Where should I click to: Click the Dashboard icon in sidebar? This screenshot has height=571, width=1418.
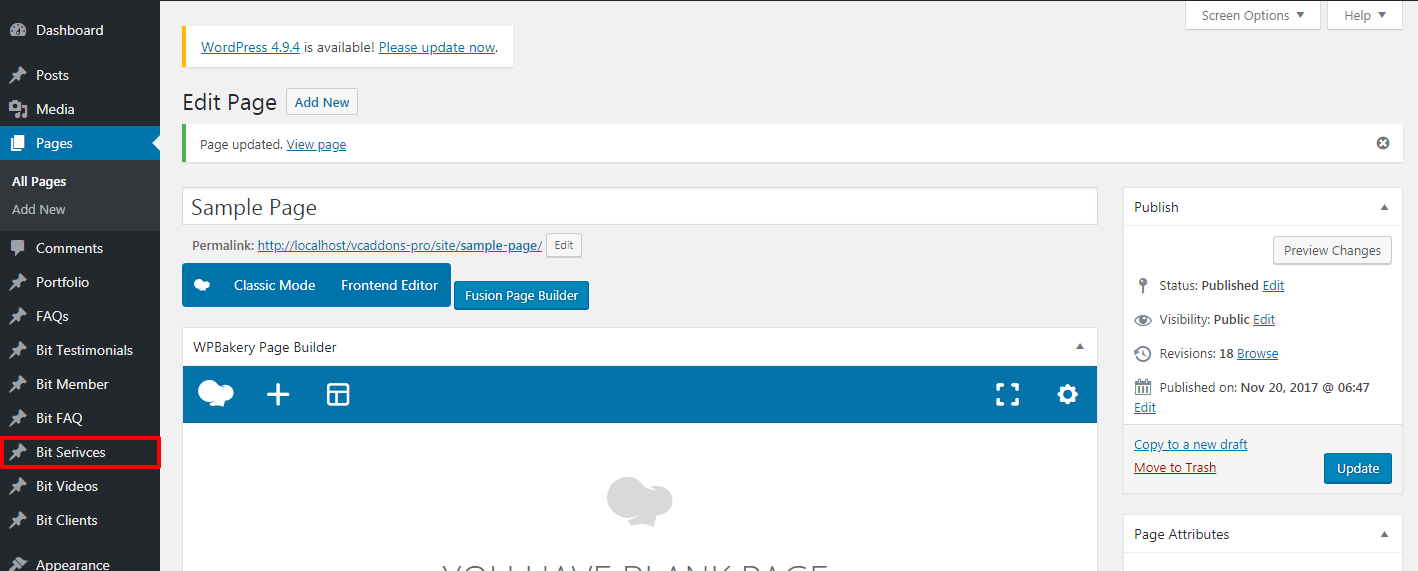click(x=18, y=30)
